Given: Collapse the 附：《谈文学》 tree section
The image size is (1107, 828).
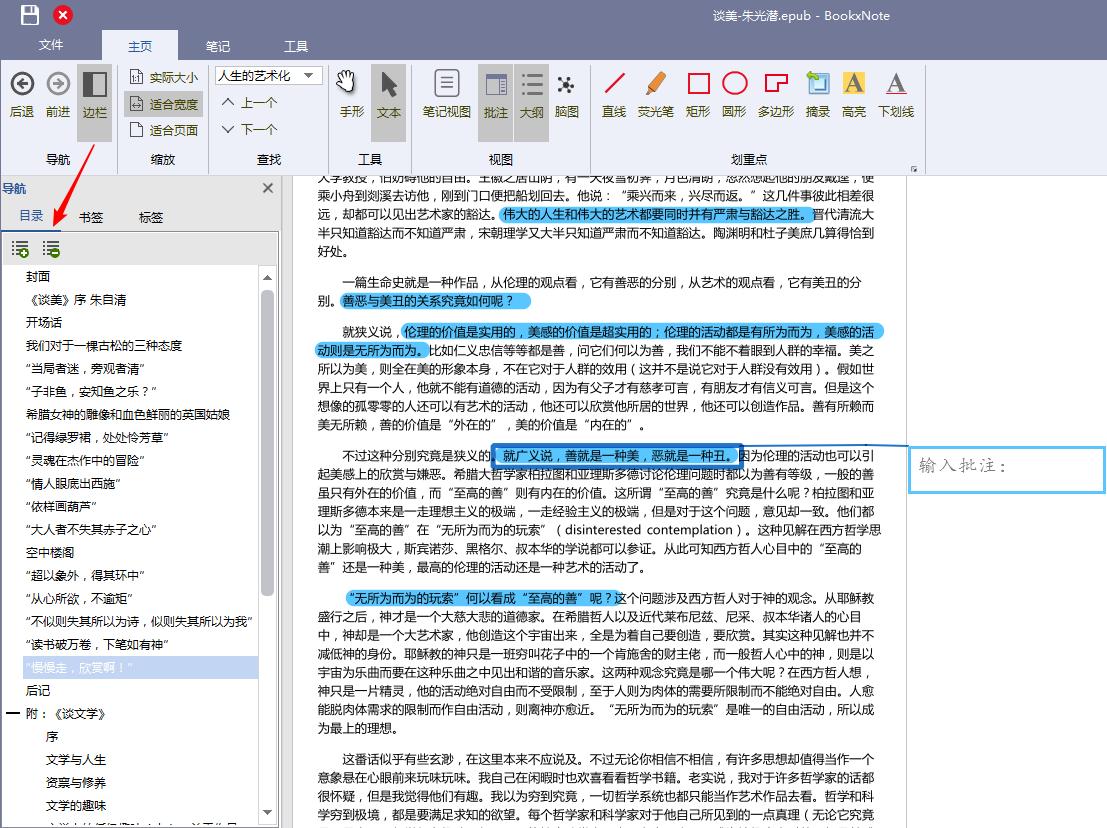Looking at the screenshot, I should (14, 713).
